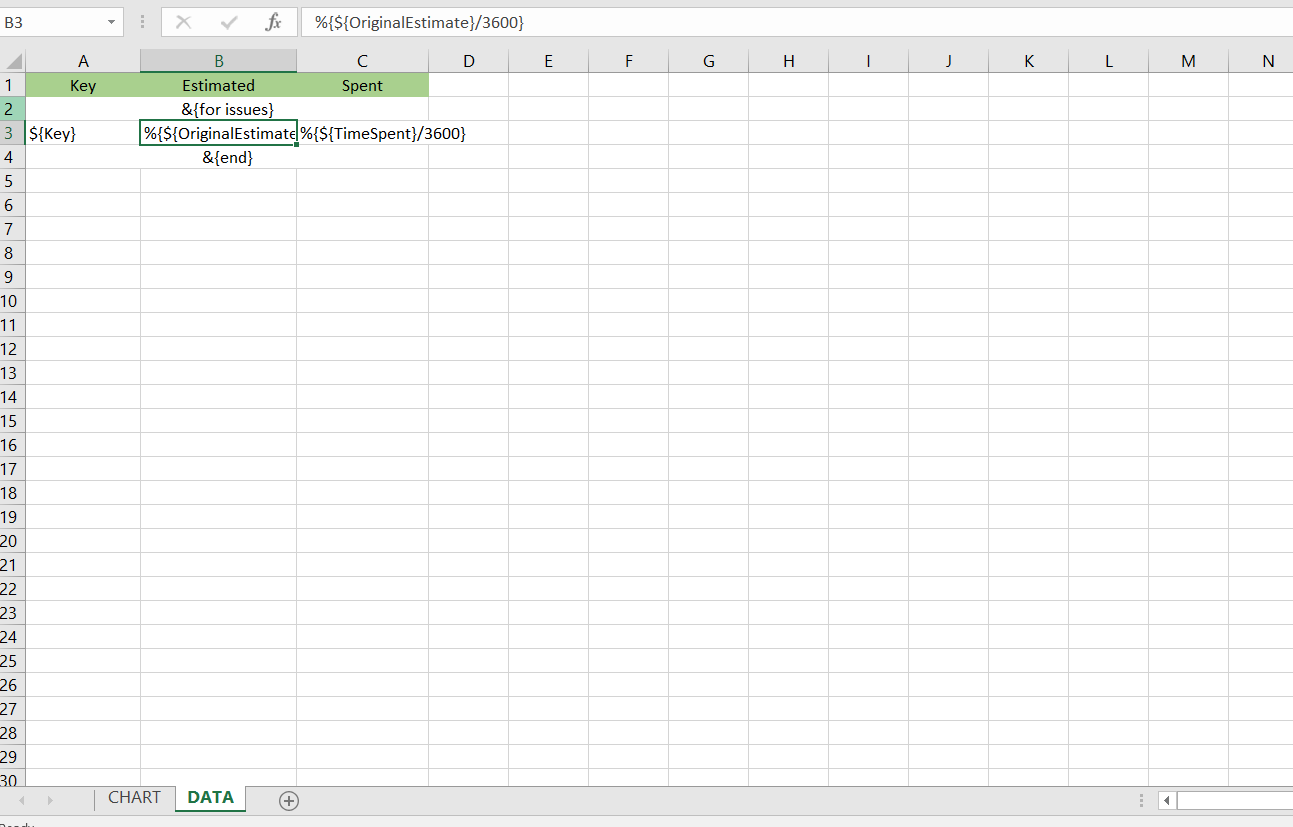Viewport: 1293px width, 827px height.
Task: Select row 1 header
Action: tap(12, 85)
